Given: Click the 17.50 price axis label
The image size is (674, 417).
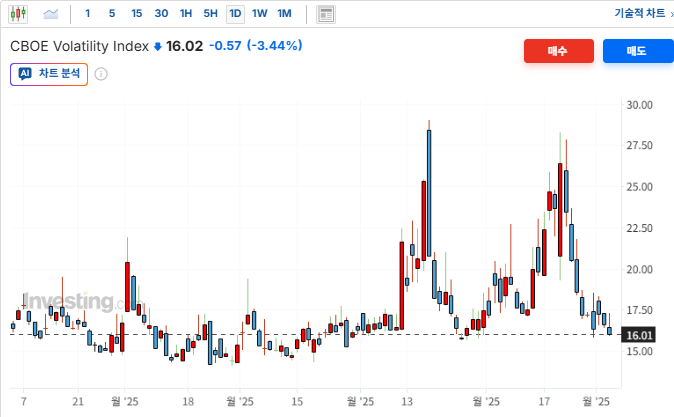Looking at the screenshot, I should [639, 310].
